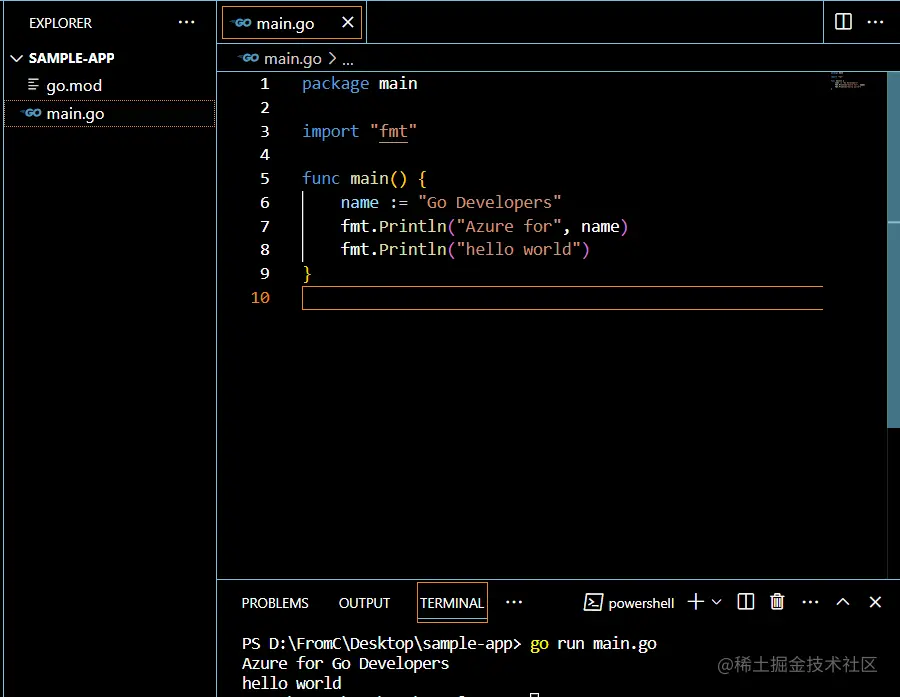
Task: Click the editor vertical scrollbar
Action: (893, 250)
